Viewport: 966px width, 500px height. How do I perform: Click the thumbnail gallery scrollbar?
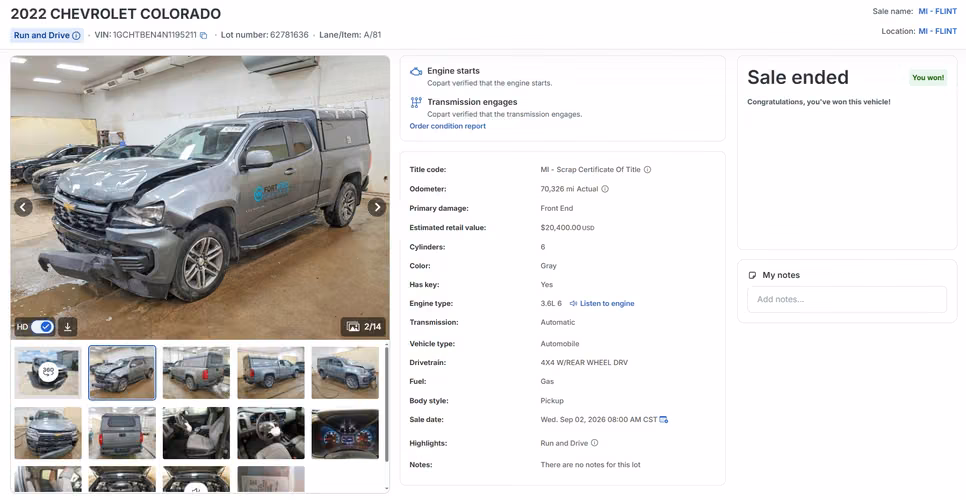[386, 404]
